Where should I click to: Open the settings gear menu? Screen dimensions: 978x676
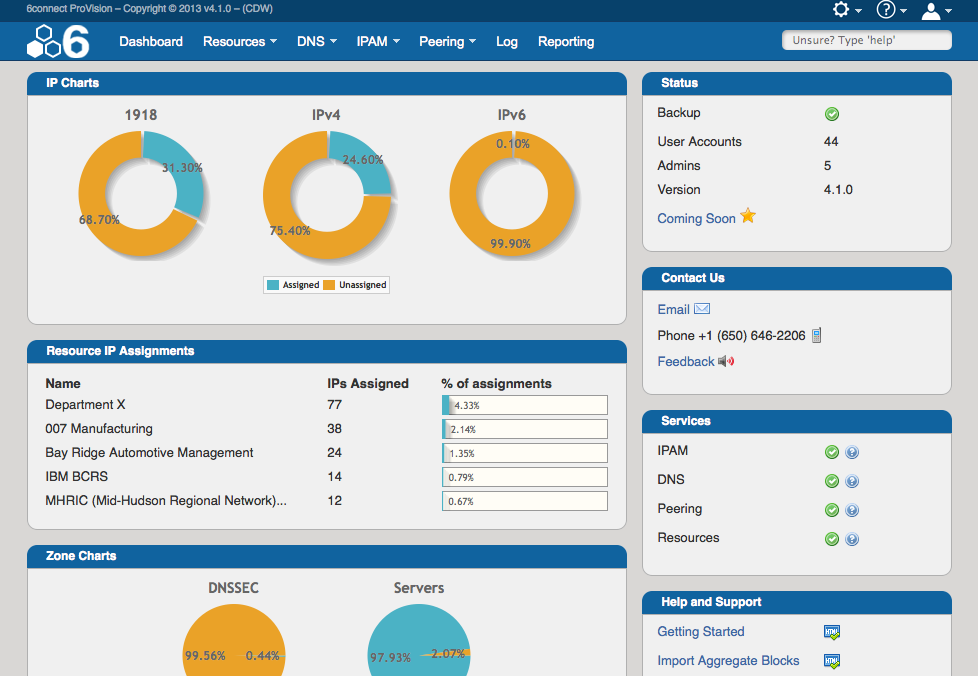pos(842,10)
